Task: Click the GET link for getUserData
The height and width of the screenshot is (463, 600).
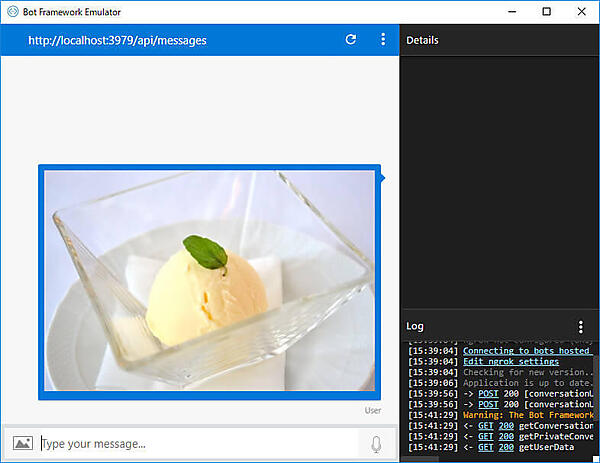Action: pos(486,447)
